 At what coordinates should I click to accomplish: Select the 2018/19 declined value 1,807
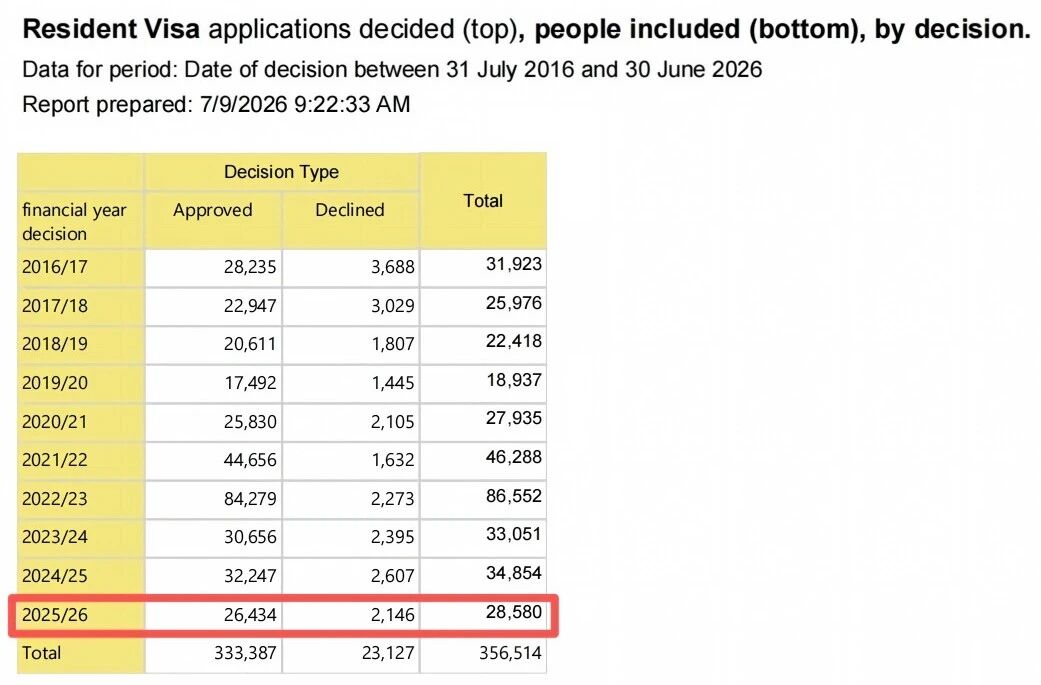click(x=392, y=344)
